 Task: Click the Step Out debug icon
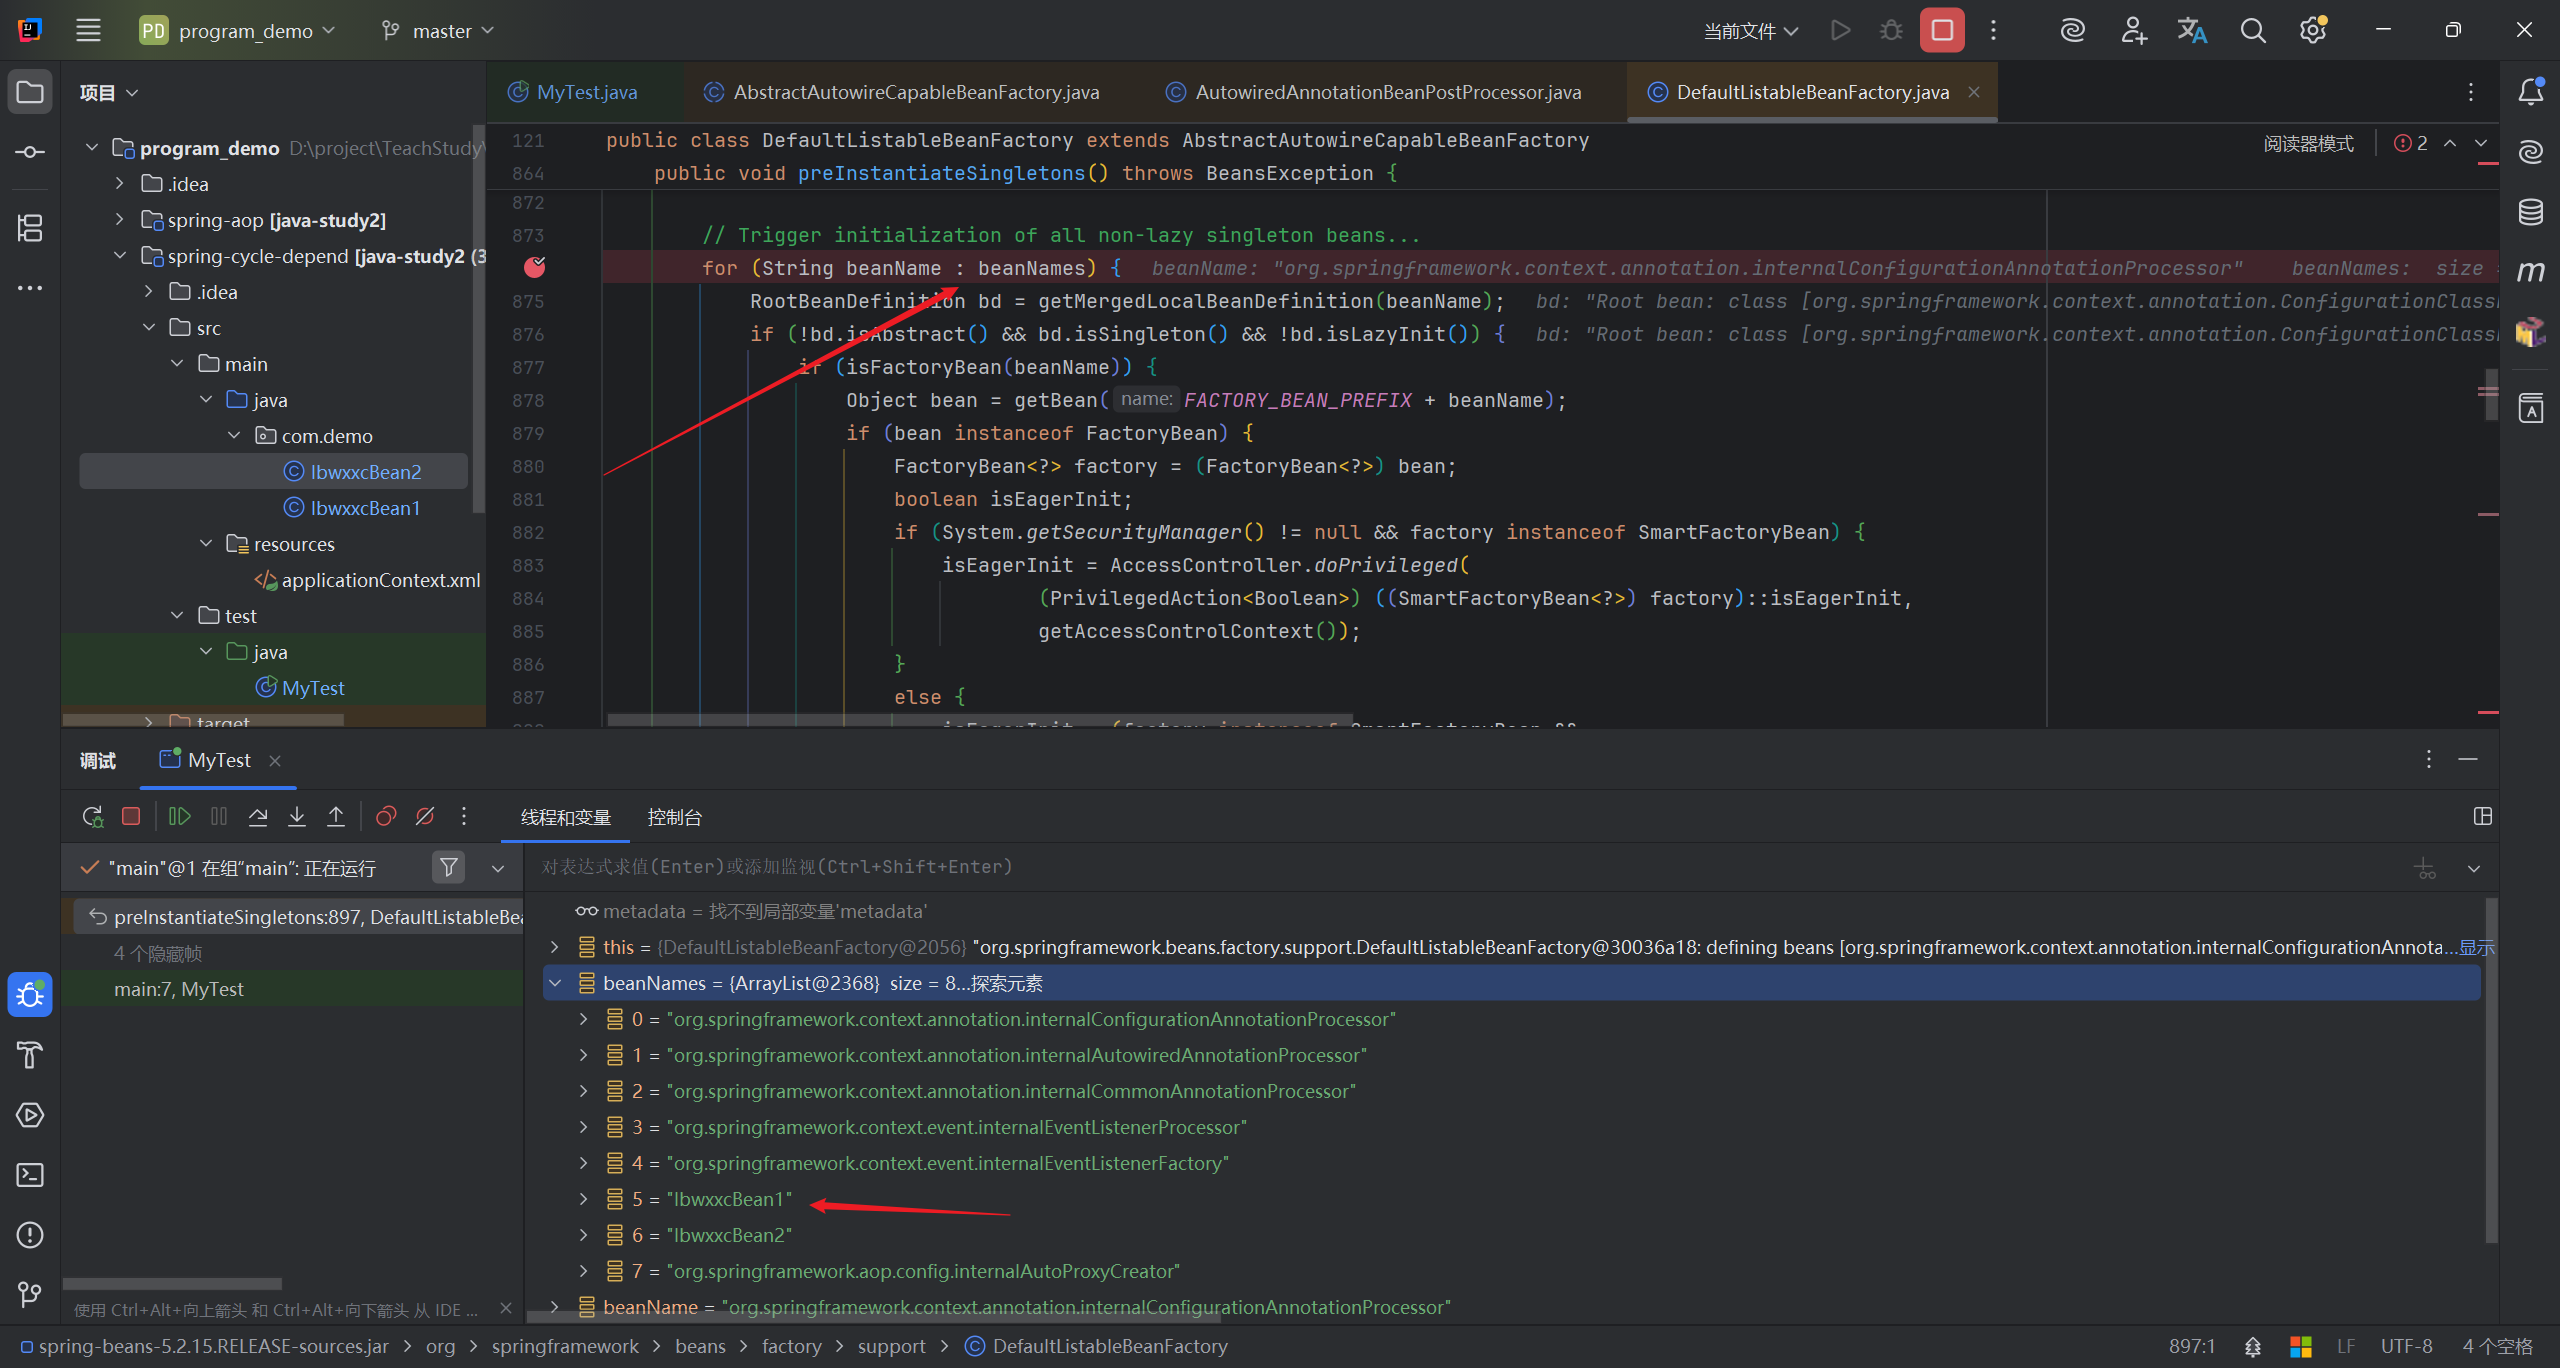(x=336, y=816)
